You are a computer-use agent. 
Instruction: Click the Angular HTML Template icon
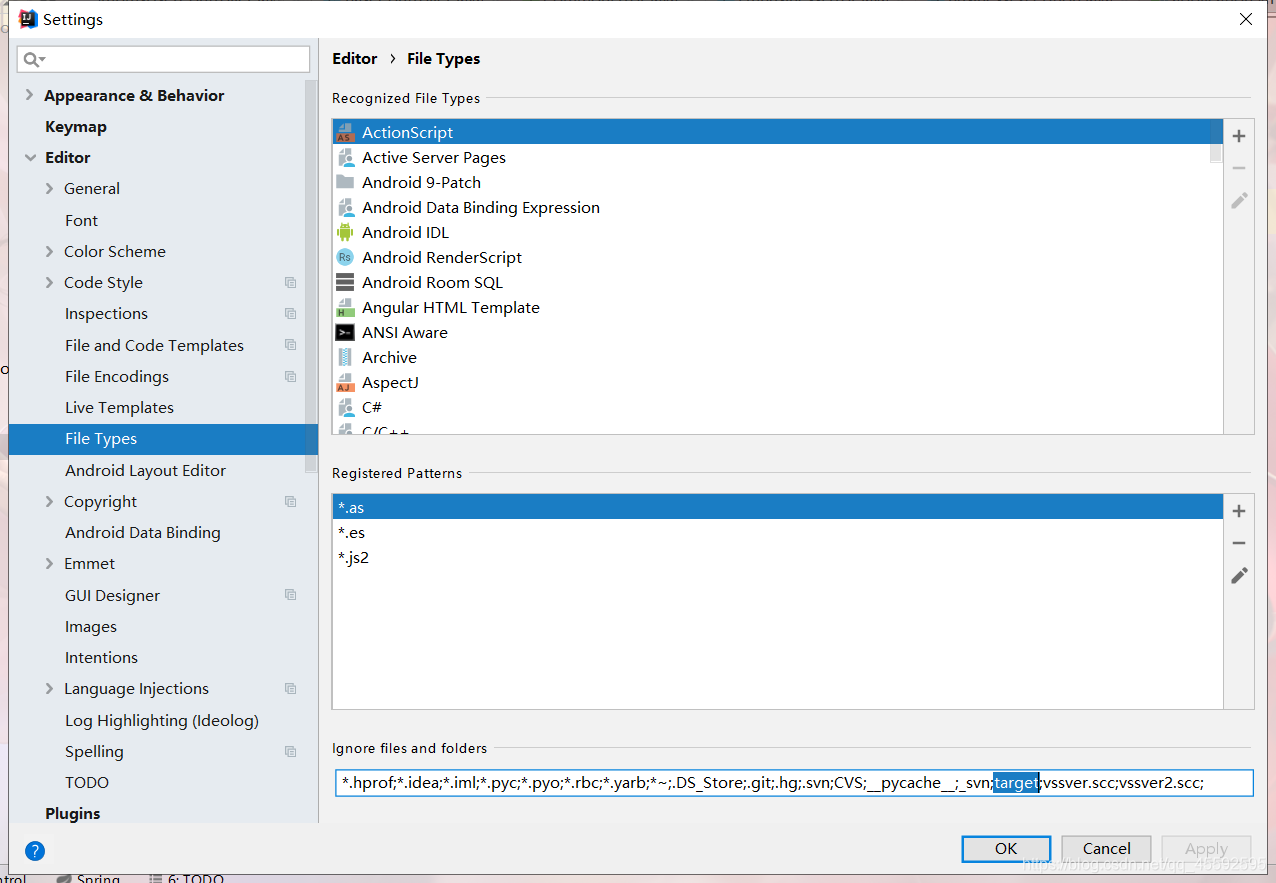pyautogui.click(x=345, y=307)
